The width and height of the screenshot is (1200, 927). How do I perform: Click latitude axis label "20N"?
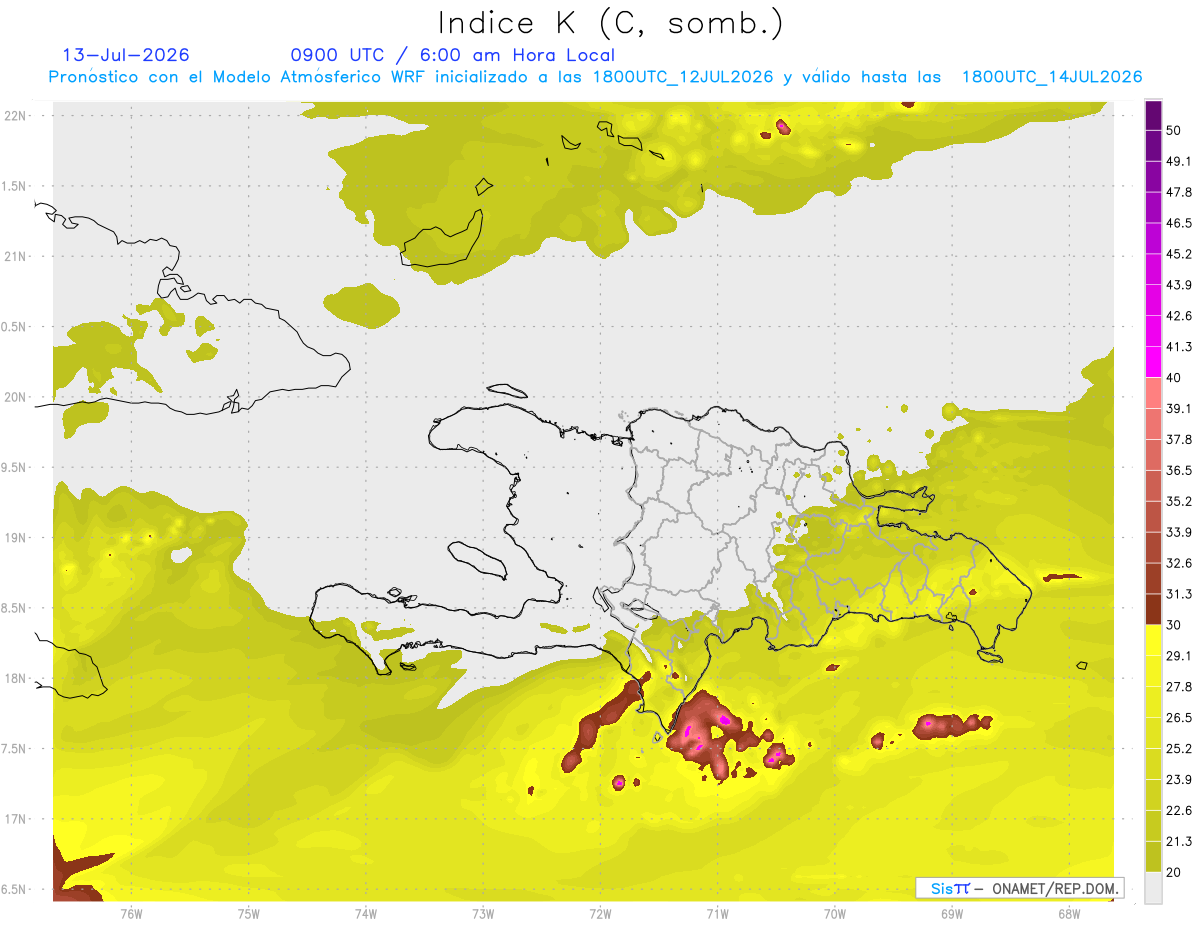coord(17,398)
